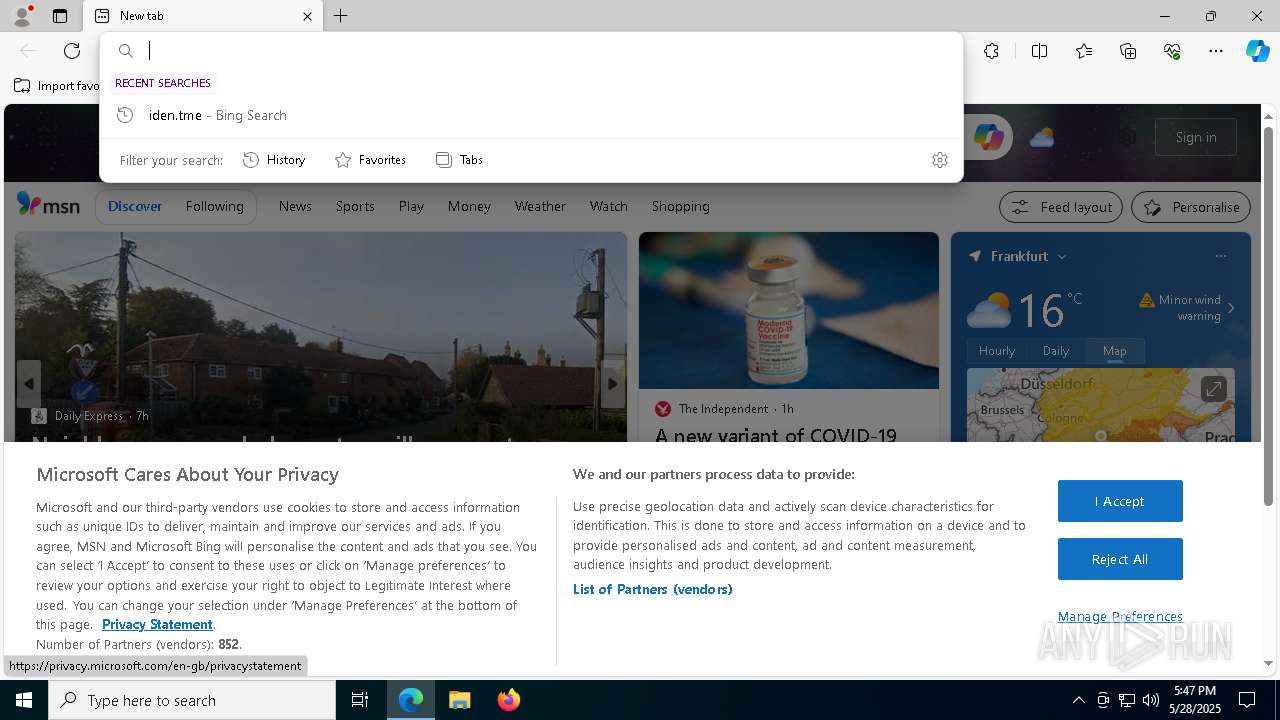1280x720 pixels.
Task: Show hidden system tray icons
Action: pyautogui.click(x=1078, y=700)
